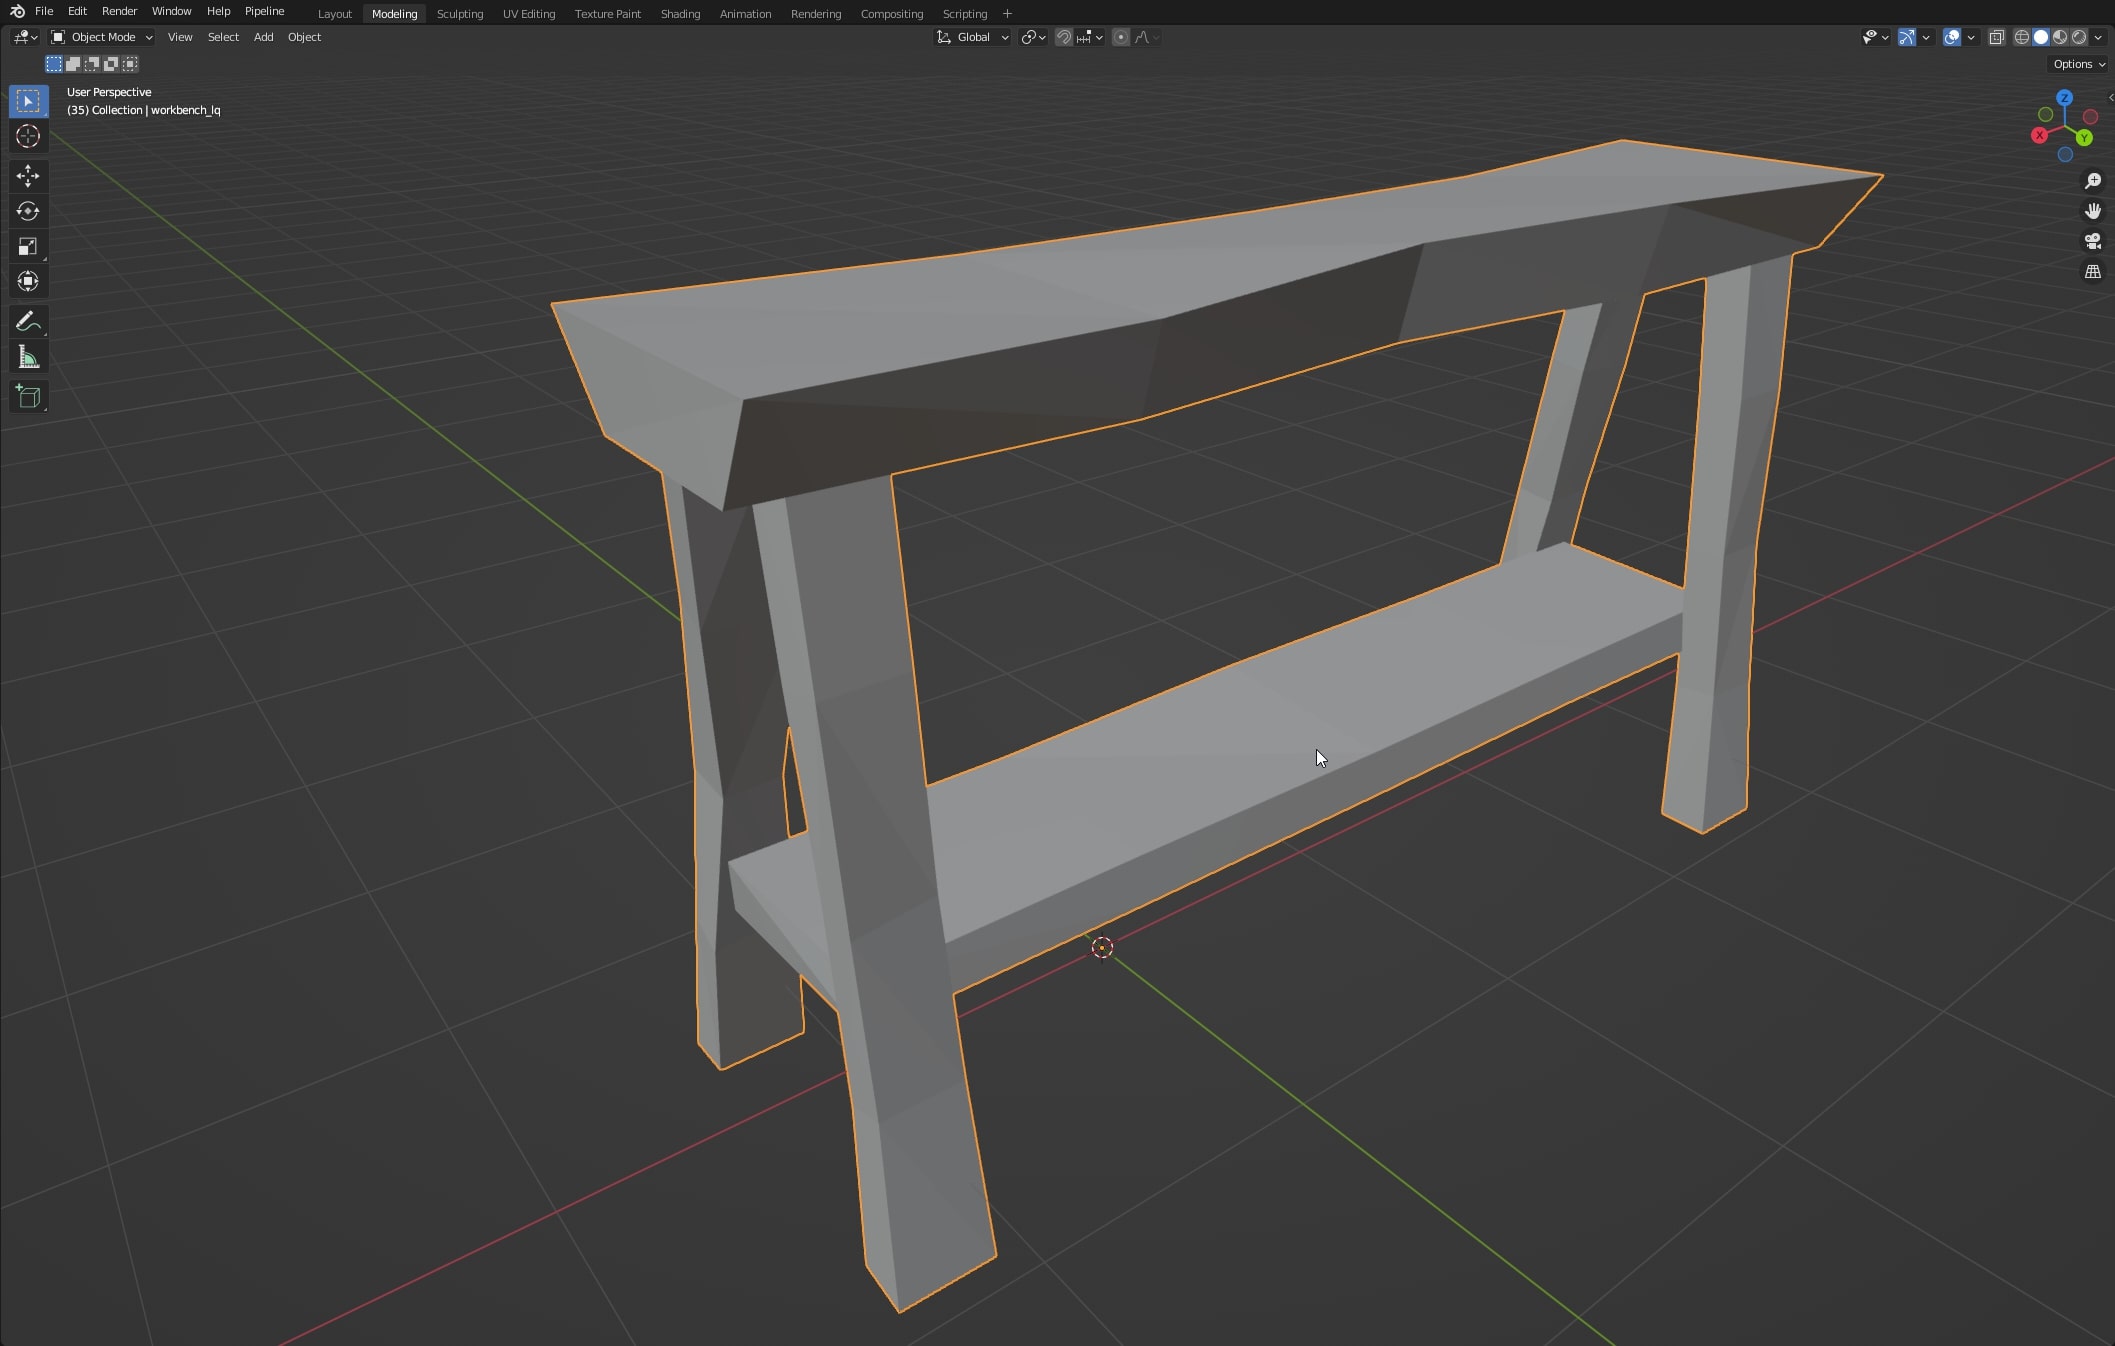Select the Rotate tool
This screenshot has width=2115, height=1346.
(x=28, y=211)
